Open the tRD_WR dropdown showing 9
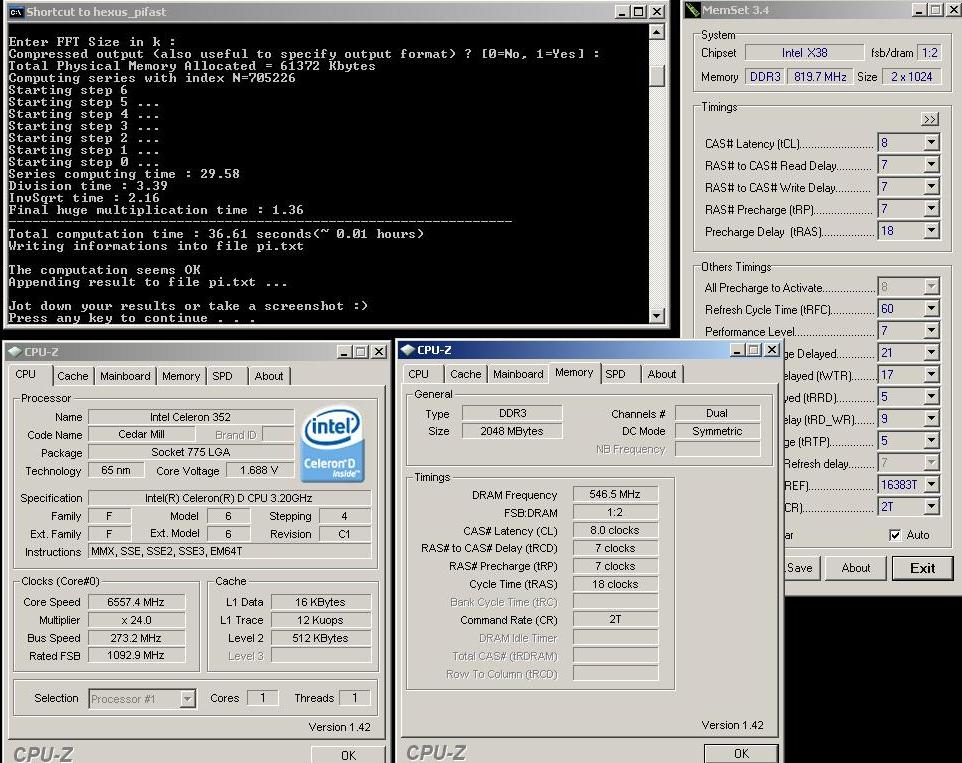 tap(931, 419)
